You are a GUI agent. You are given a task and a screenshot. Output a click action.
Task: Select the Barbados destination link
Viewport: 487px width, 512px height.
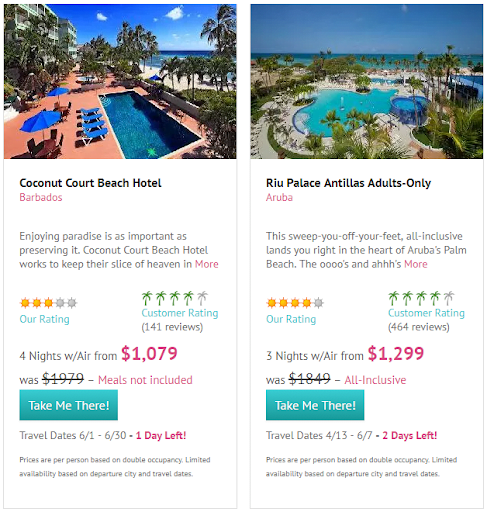pyautogui.click(x=41, y=197)
